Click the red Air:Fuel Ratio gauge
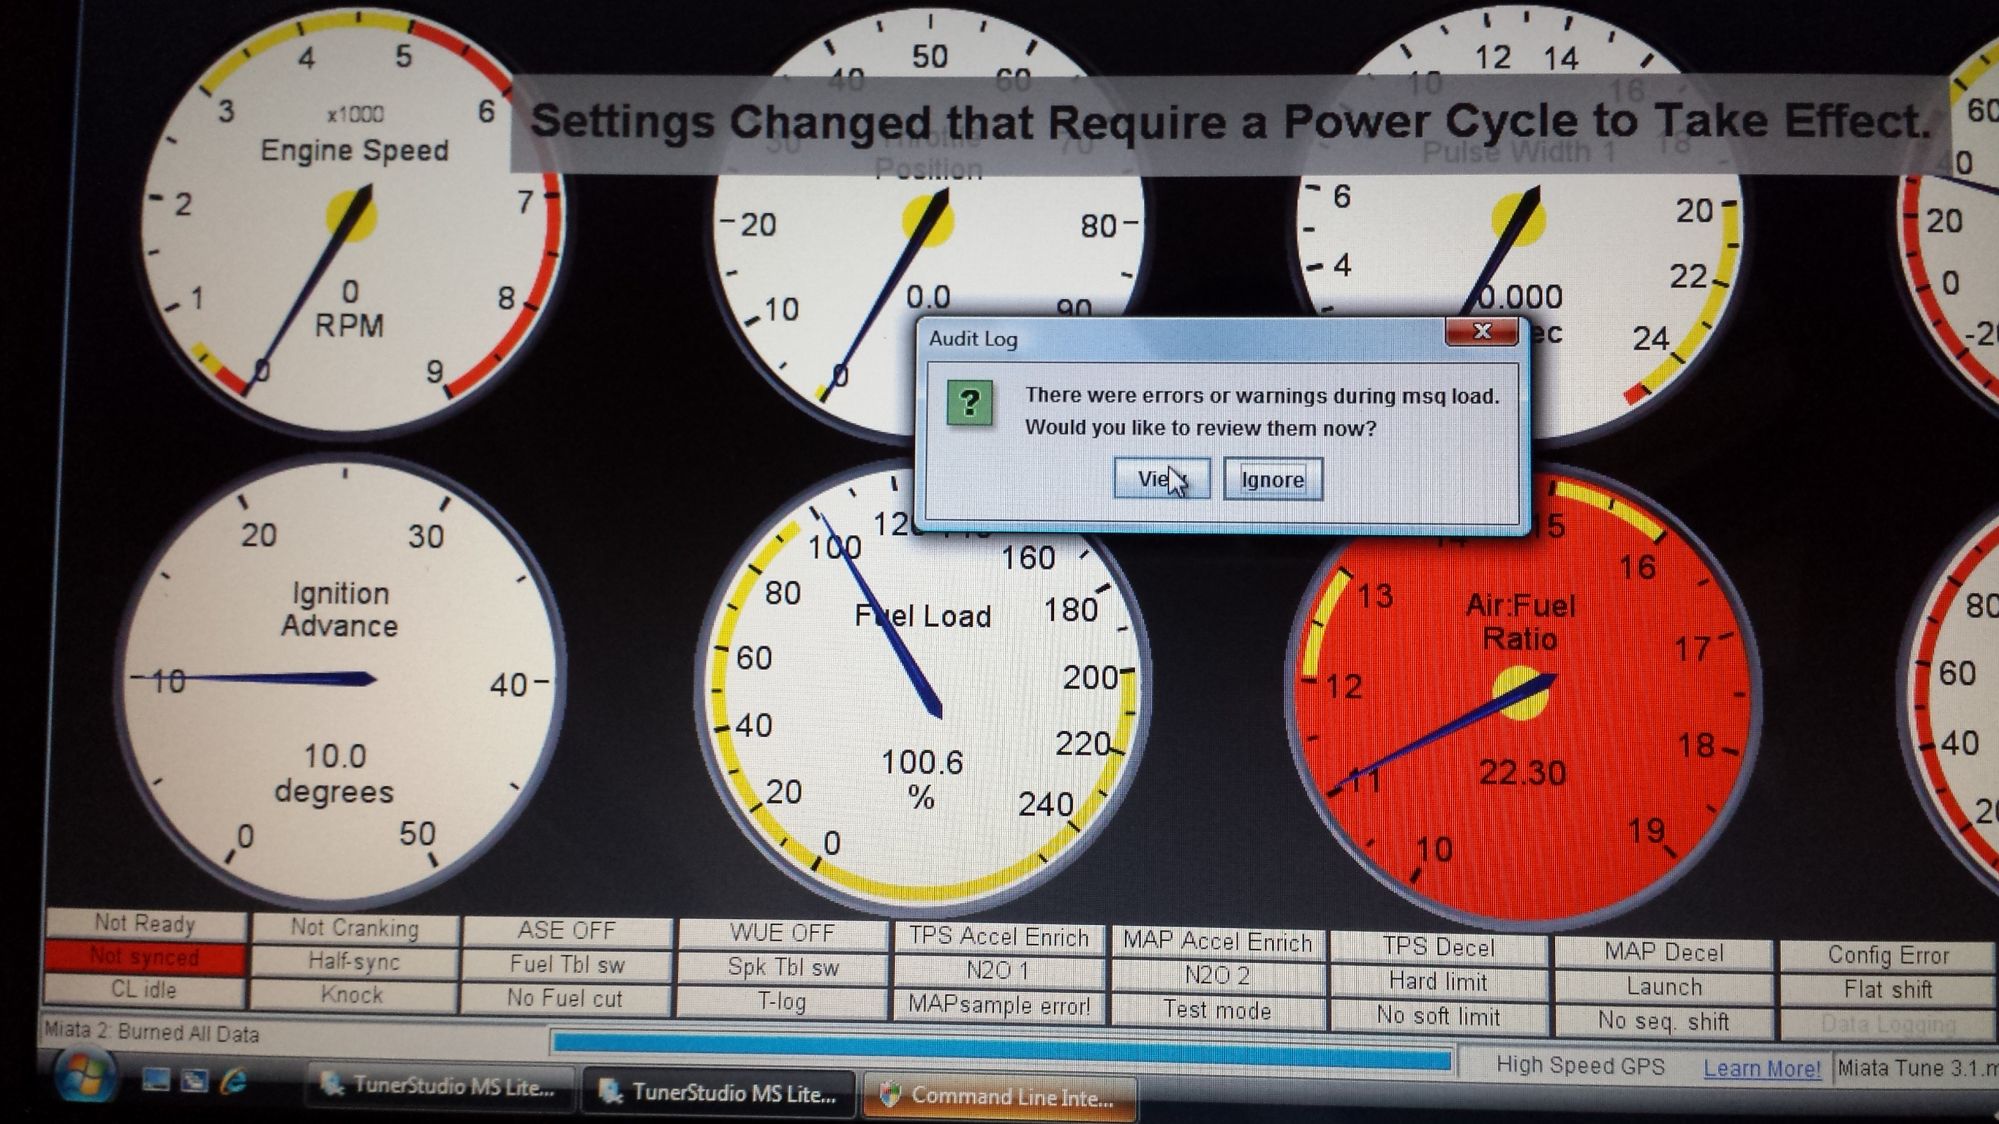The width and height of the screenshot is (1999, 1124). pos(1520,700)
